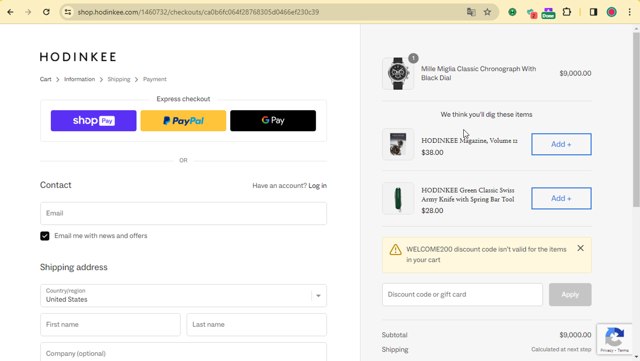Toggle the browser side panel icon
This screenshot has height=361, width=640.
click(593, 12)
